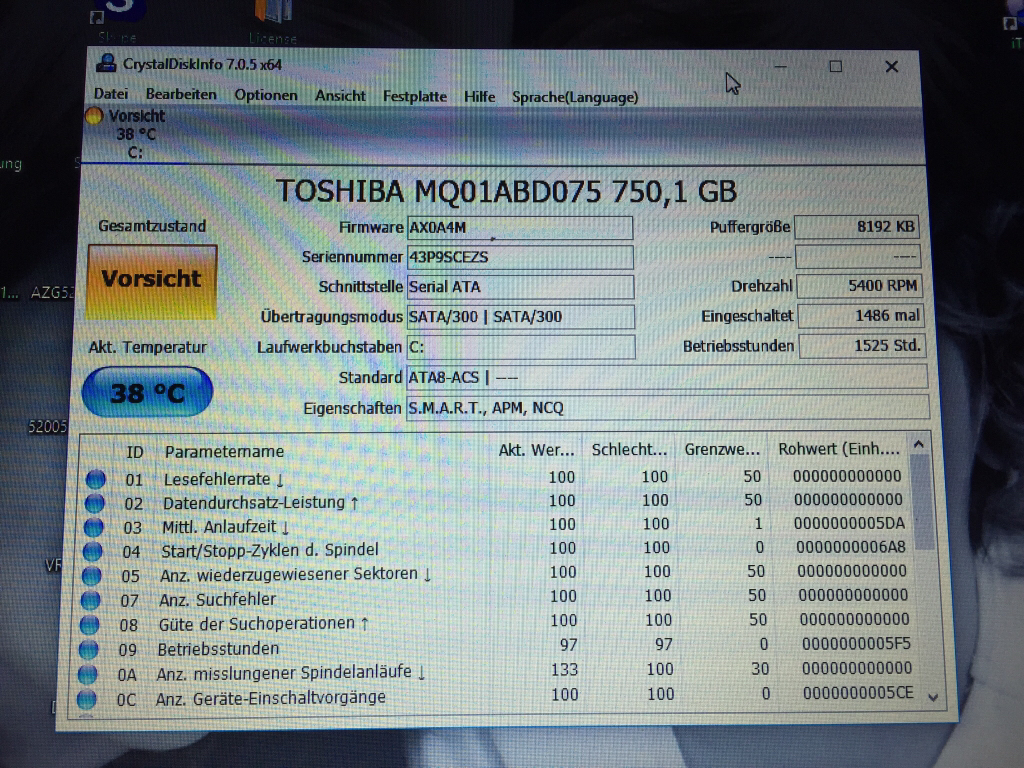This screenshot has width=1024, height=768.
Task: Click the Betriebsstunden value 1525 Std.
Action: tap(861, 345)
